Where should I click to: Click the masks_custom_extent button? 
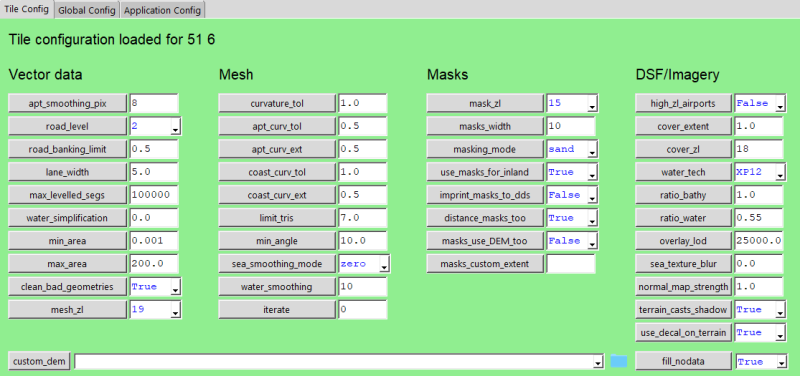(485, 264)
